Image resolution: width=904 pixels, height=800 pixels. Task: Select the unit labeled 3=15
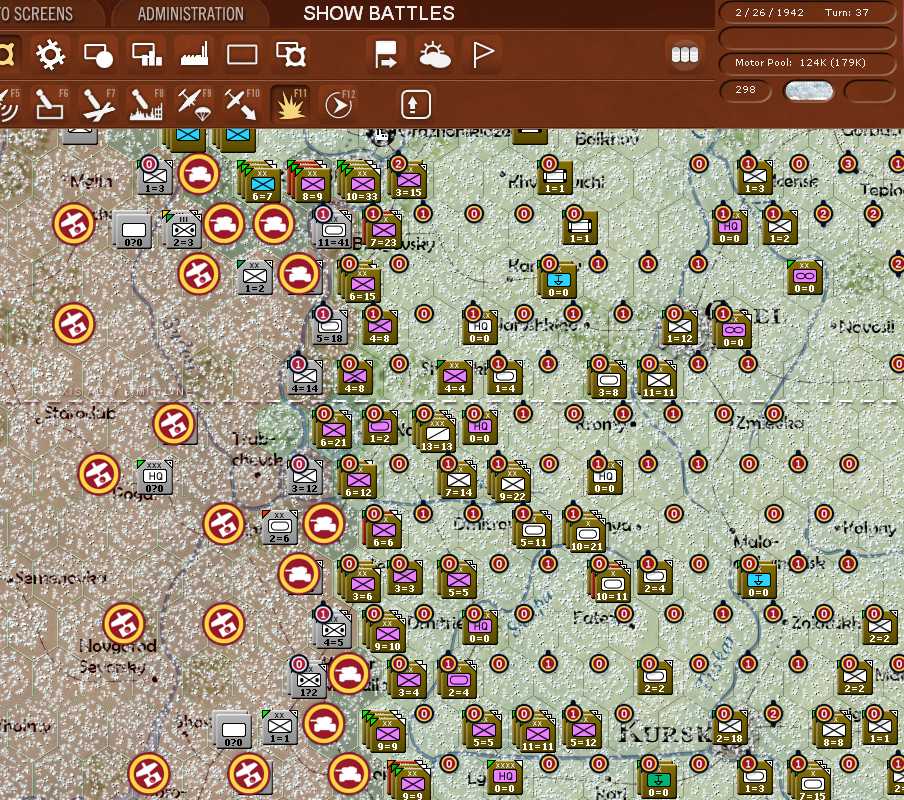pos(408,182)
